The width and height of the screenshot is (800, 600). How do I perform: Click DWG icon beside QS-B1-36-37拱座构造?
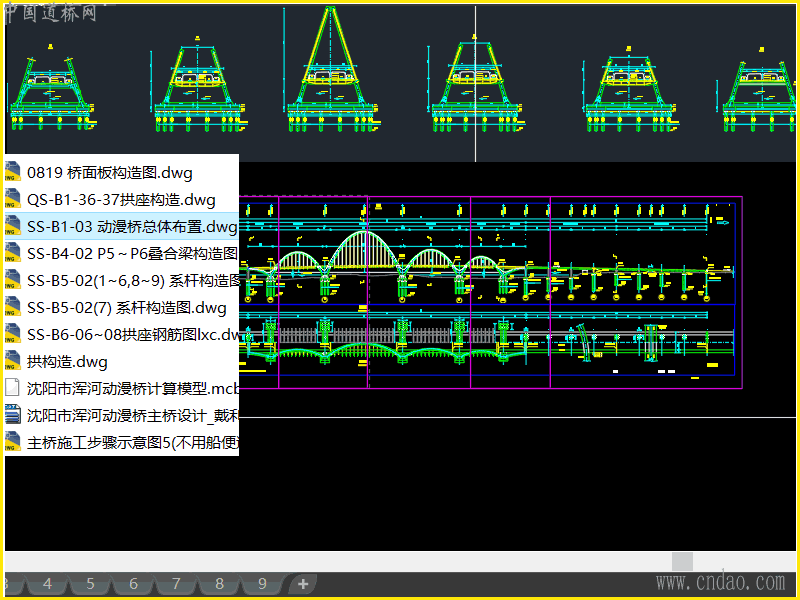pos(13,198)
